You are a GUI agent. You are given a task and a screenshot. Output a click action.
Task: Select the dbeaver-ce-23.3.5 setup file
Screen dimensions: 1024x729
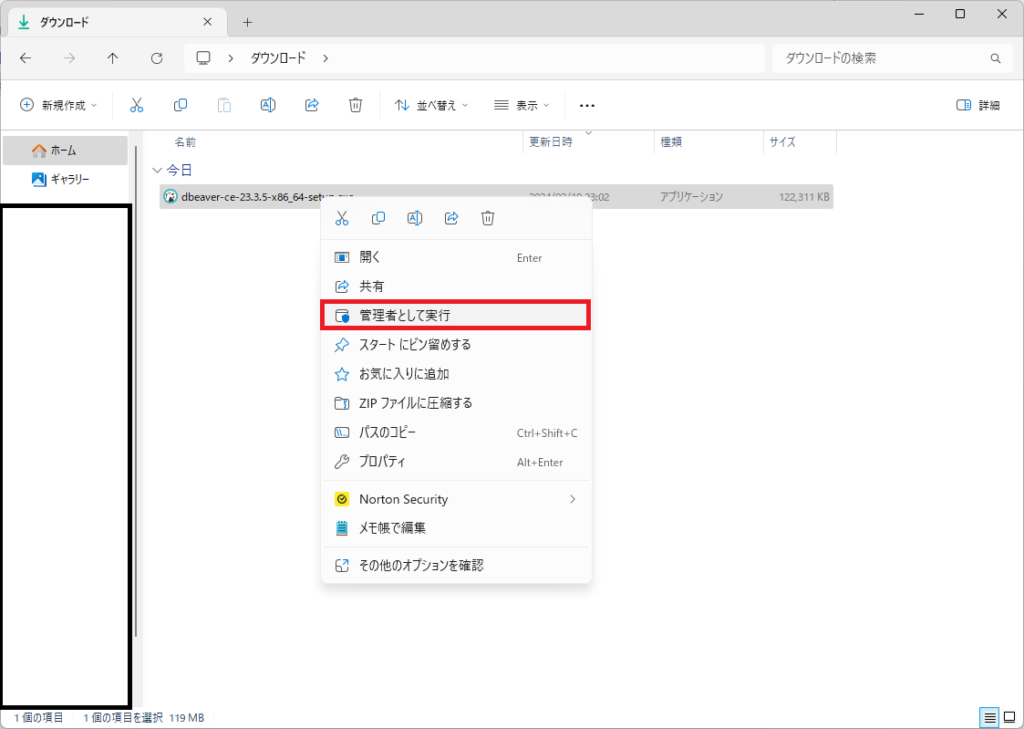pyautogui.click(x=496, y=197)
